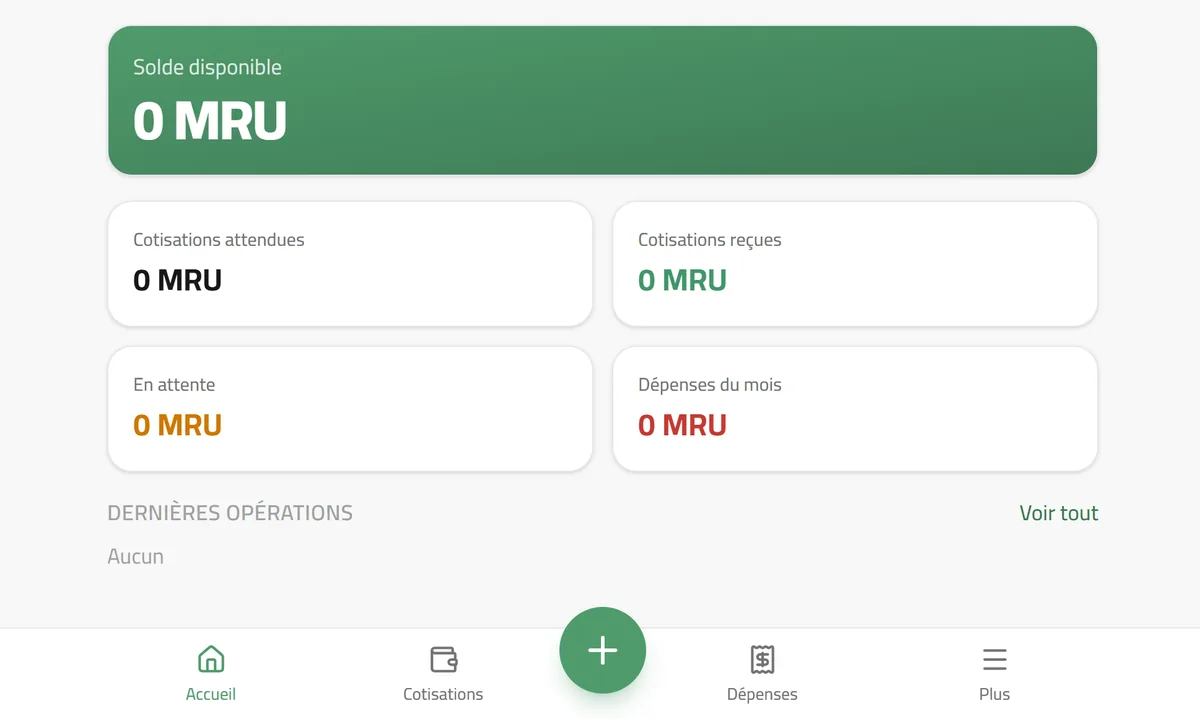Switch to the Dépenses tab label
The image size is (1200, 719).
[x=762, y=694]
